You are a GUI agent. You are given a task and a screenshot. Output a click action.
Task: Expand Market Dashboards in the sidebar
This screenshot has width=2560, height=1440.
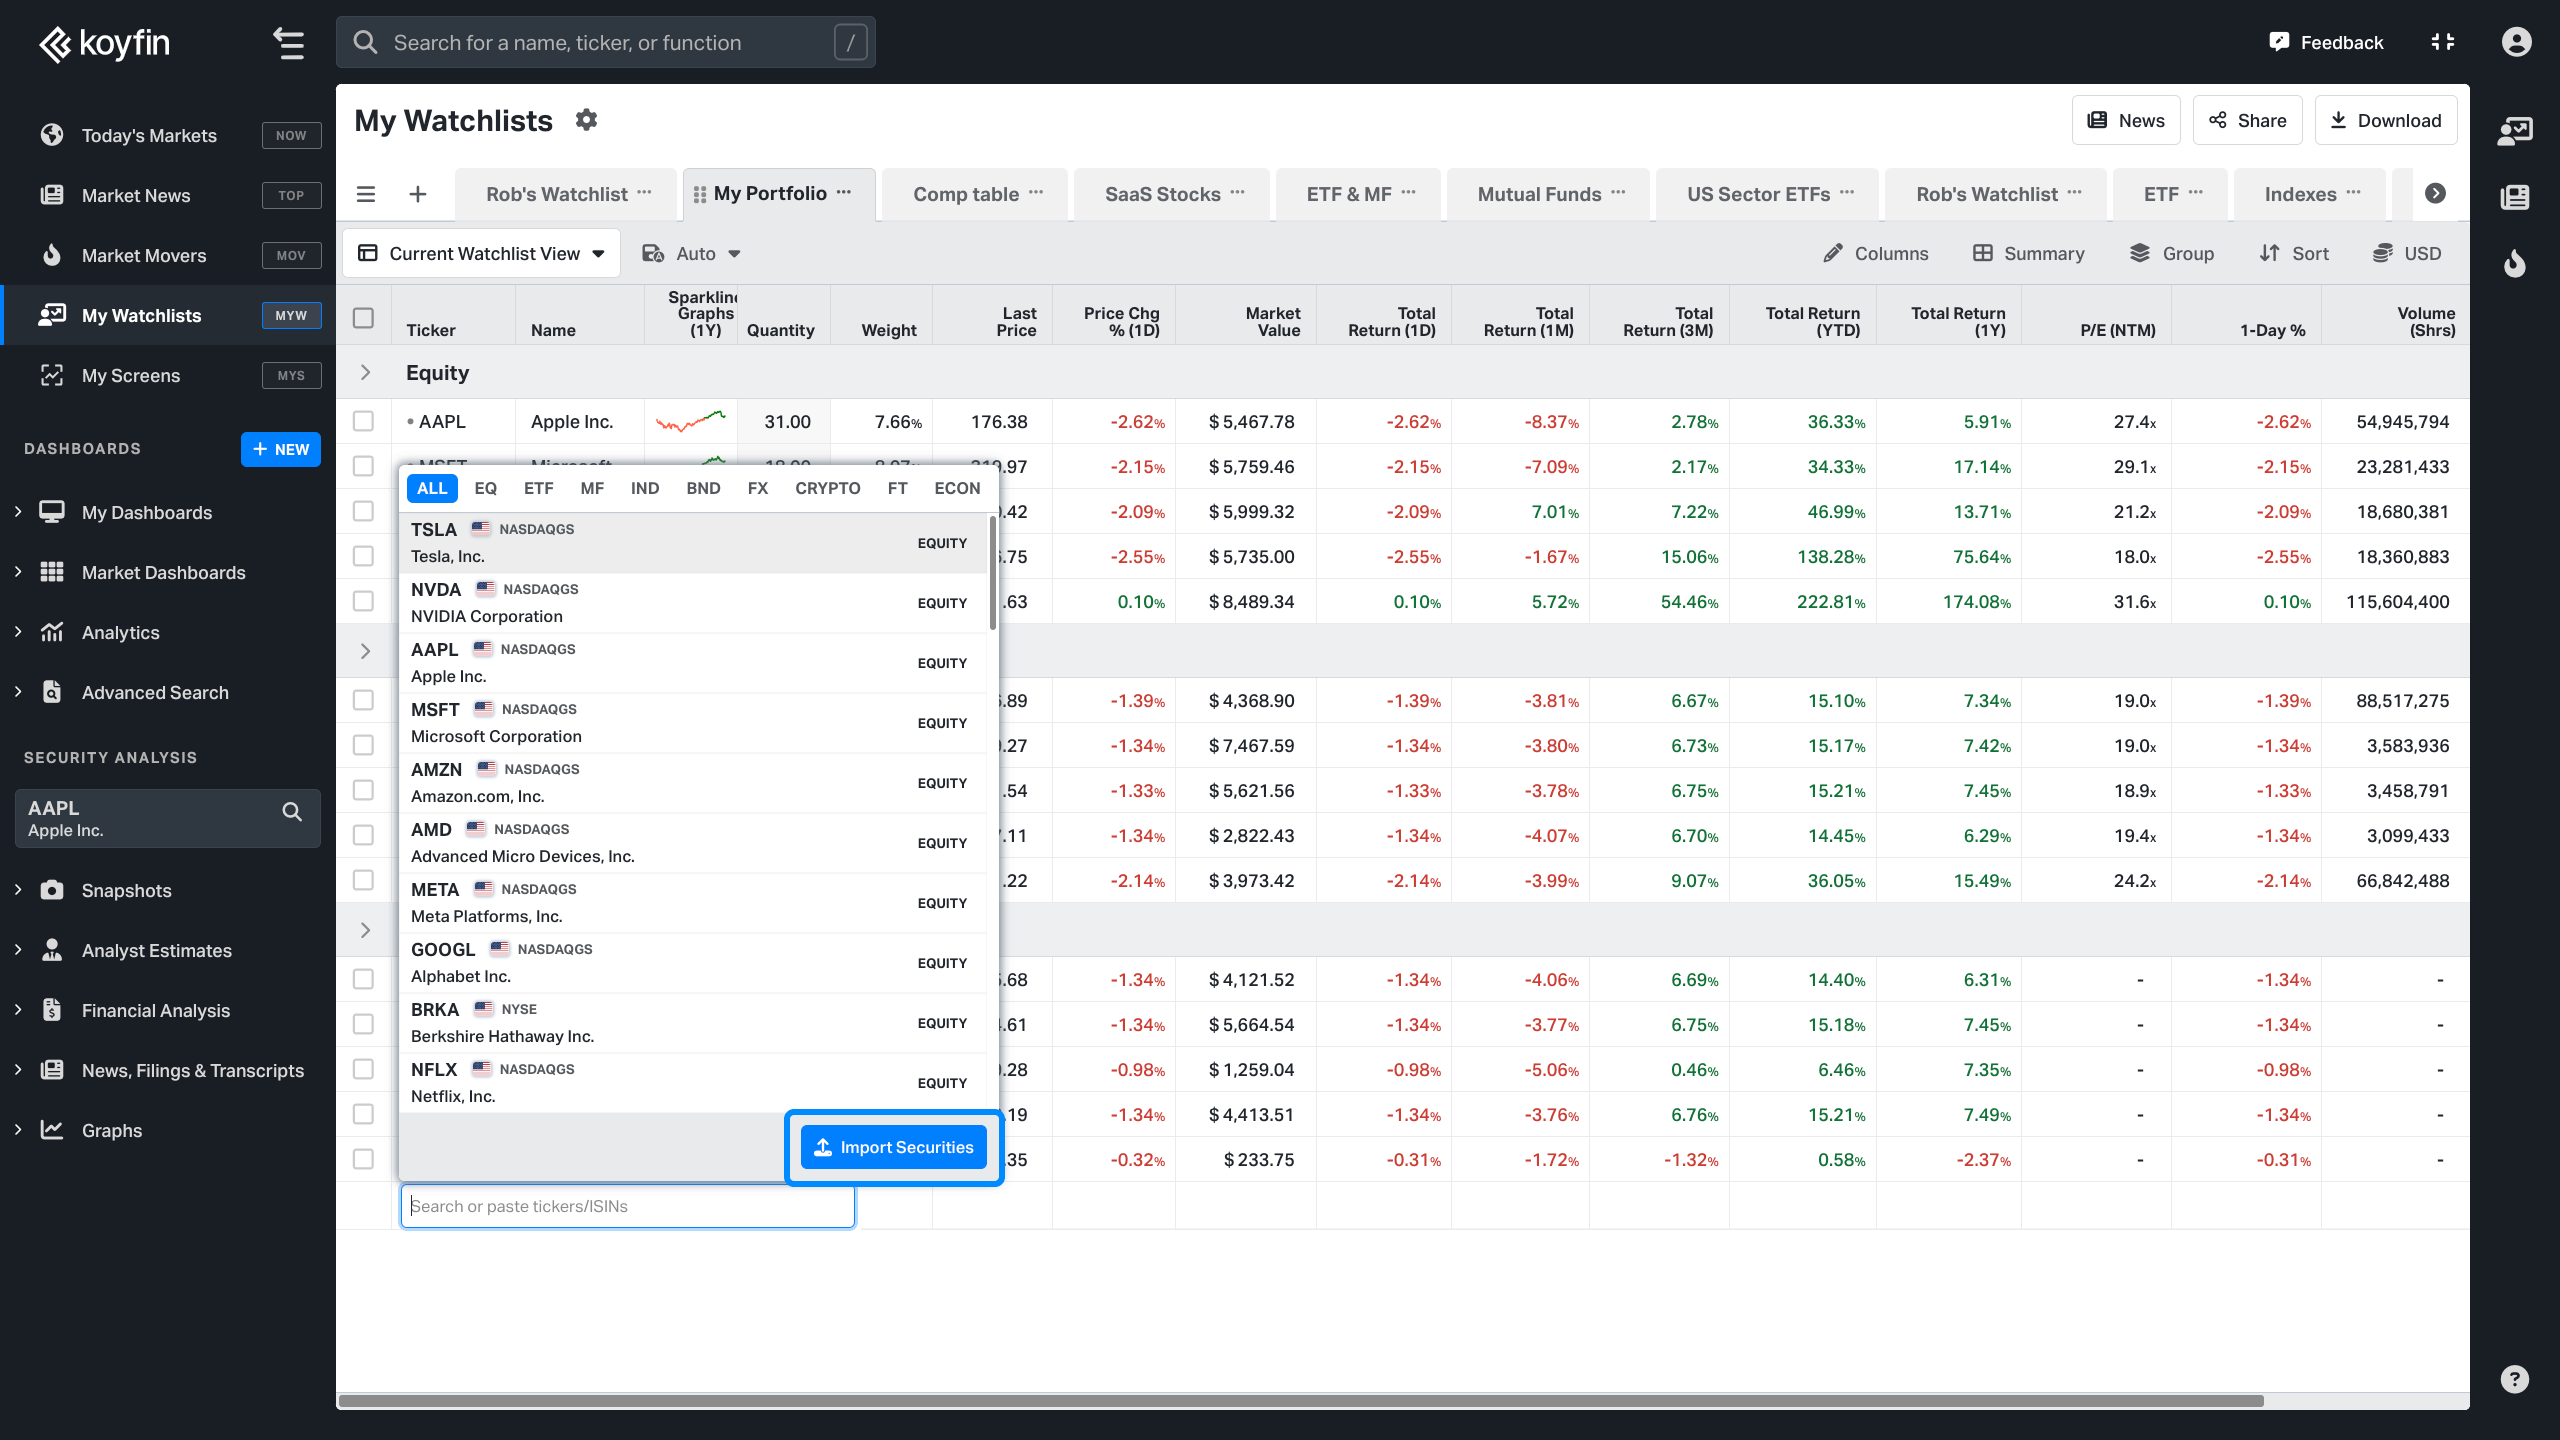tap(18, 572)
